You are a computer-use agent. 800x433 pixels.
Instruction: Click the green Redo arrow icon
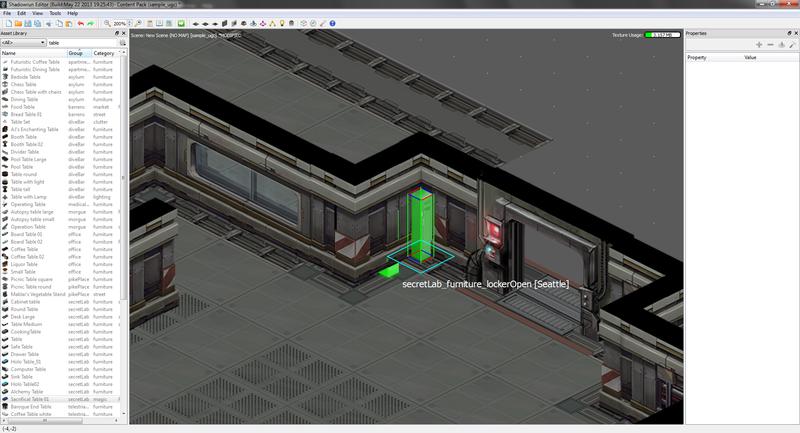coord(91,23)
